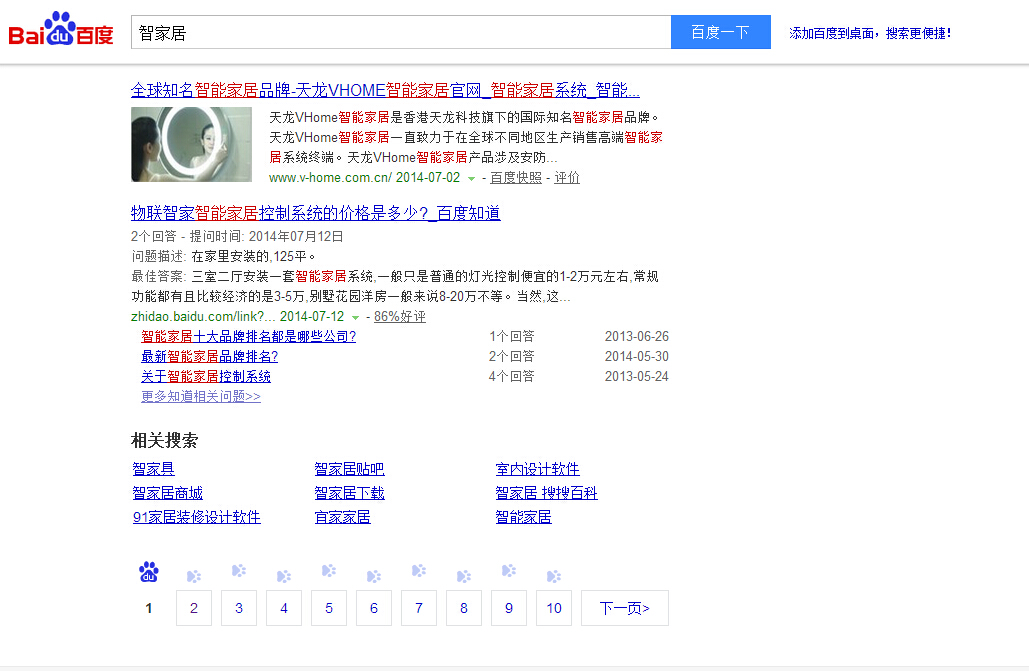This screenshot has height=671, width=1029.
Task: Select related search 智家县
Action: [154, 469]
